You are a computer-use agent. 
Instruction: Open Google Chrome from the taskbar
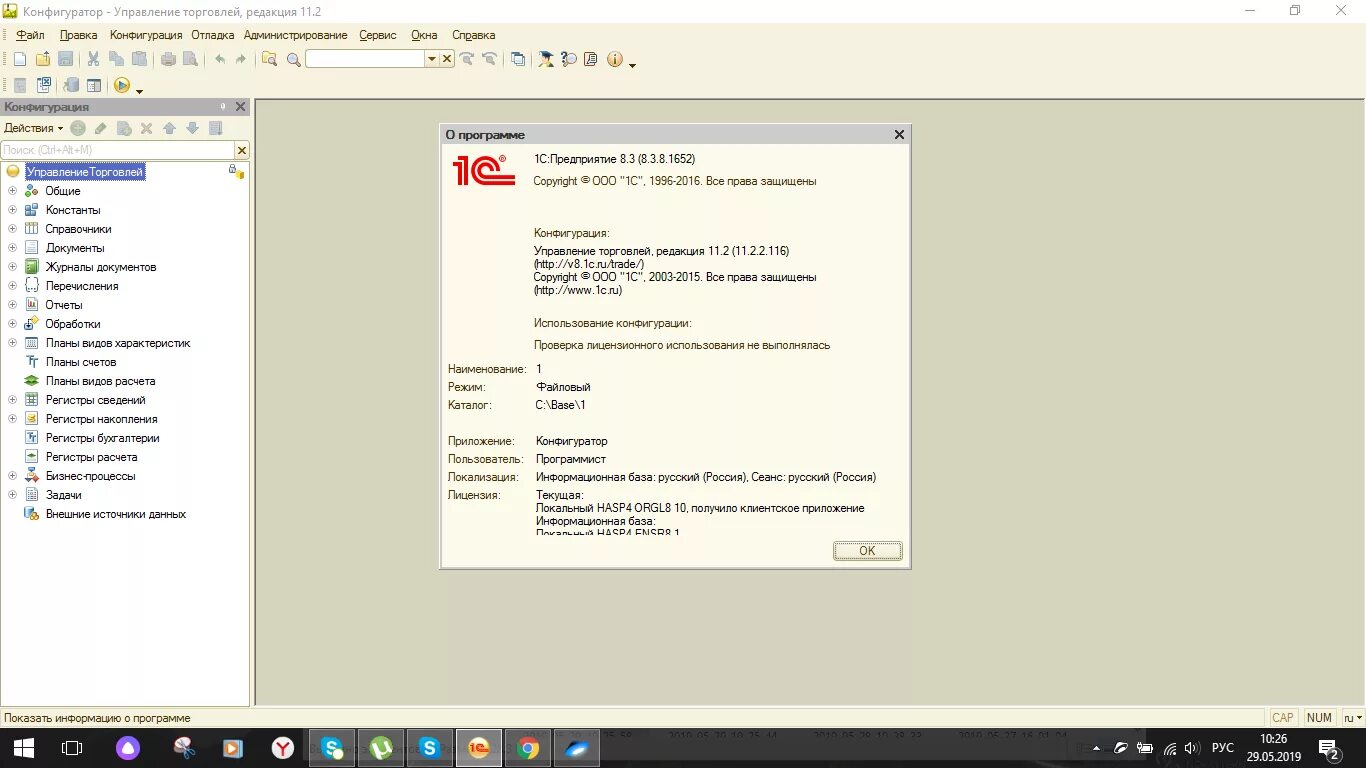click(528, 747)
